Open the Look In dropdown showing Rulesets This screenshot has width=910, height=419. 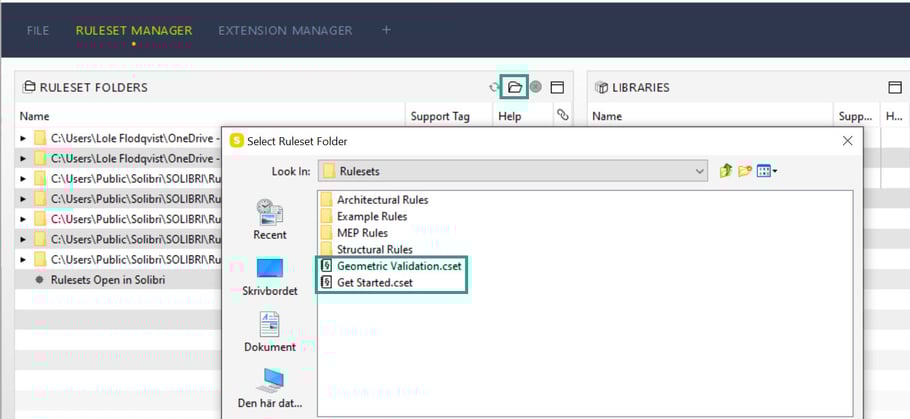click(512, 171)
